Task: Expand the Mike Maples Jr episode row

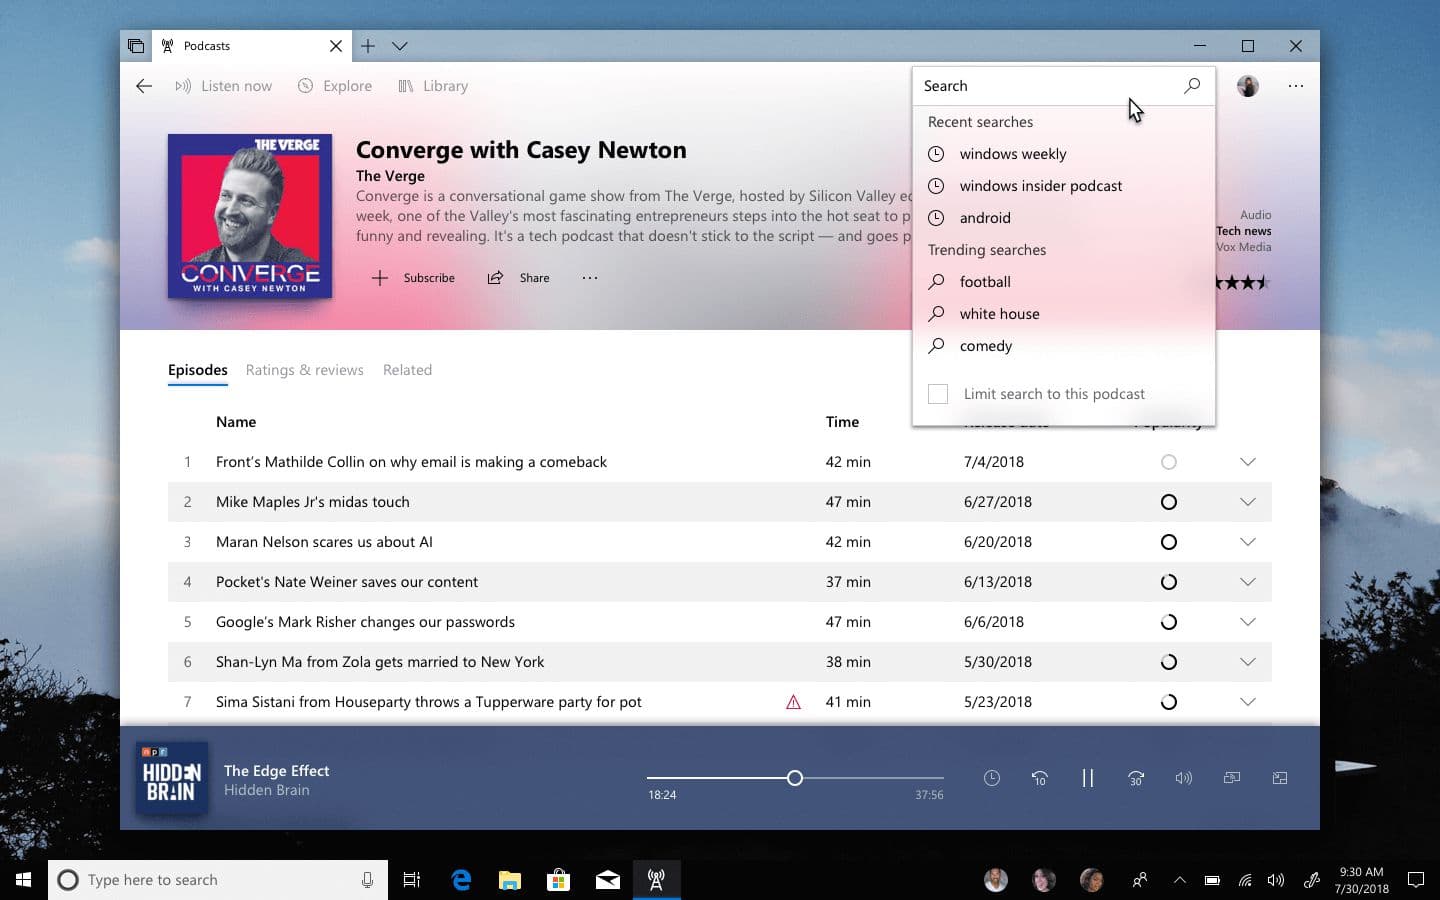Action: 1248,502
